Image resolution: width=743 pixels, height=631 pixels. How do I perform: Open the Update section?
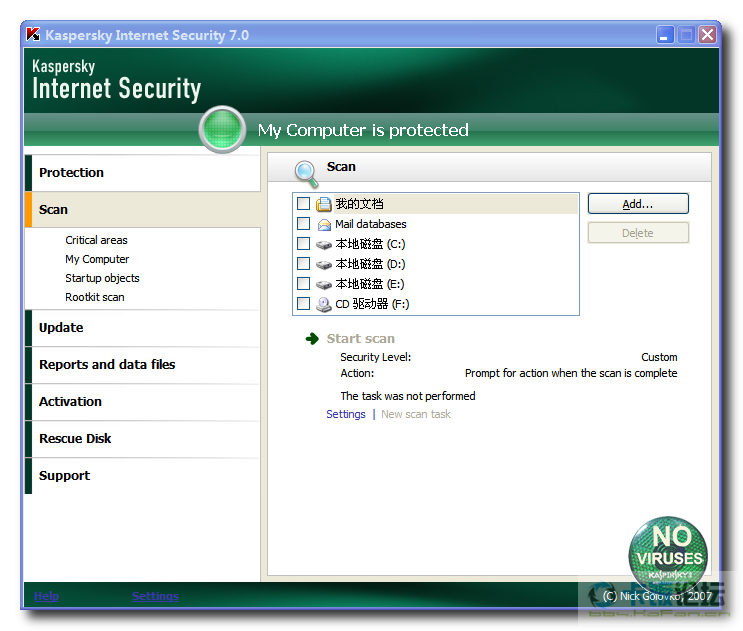pyautogui.click(x=142, y=328)
